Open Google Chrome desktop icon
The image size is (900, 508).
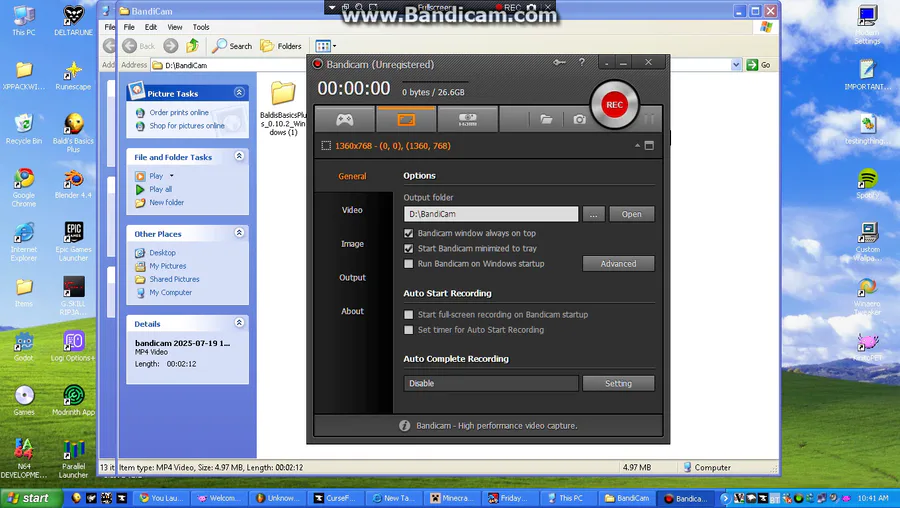pyautogui.click(x=24, y=187)
